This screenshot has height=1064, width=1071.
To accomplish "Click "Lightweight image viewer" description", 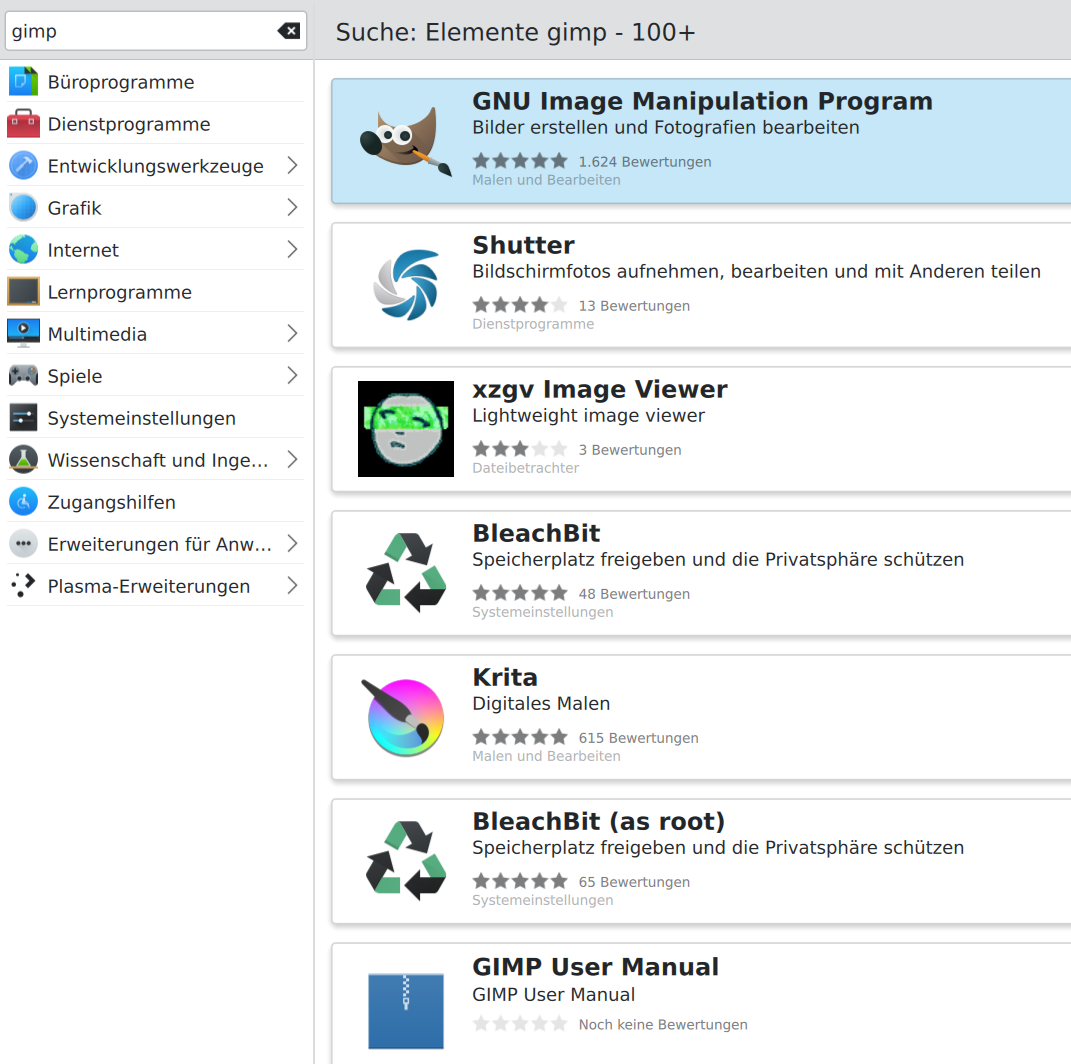I will [588, 415].
